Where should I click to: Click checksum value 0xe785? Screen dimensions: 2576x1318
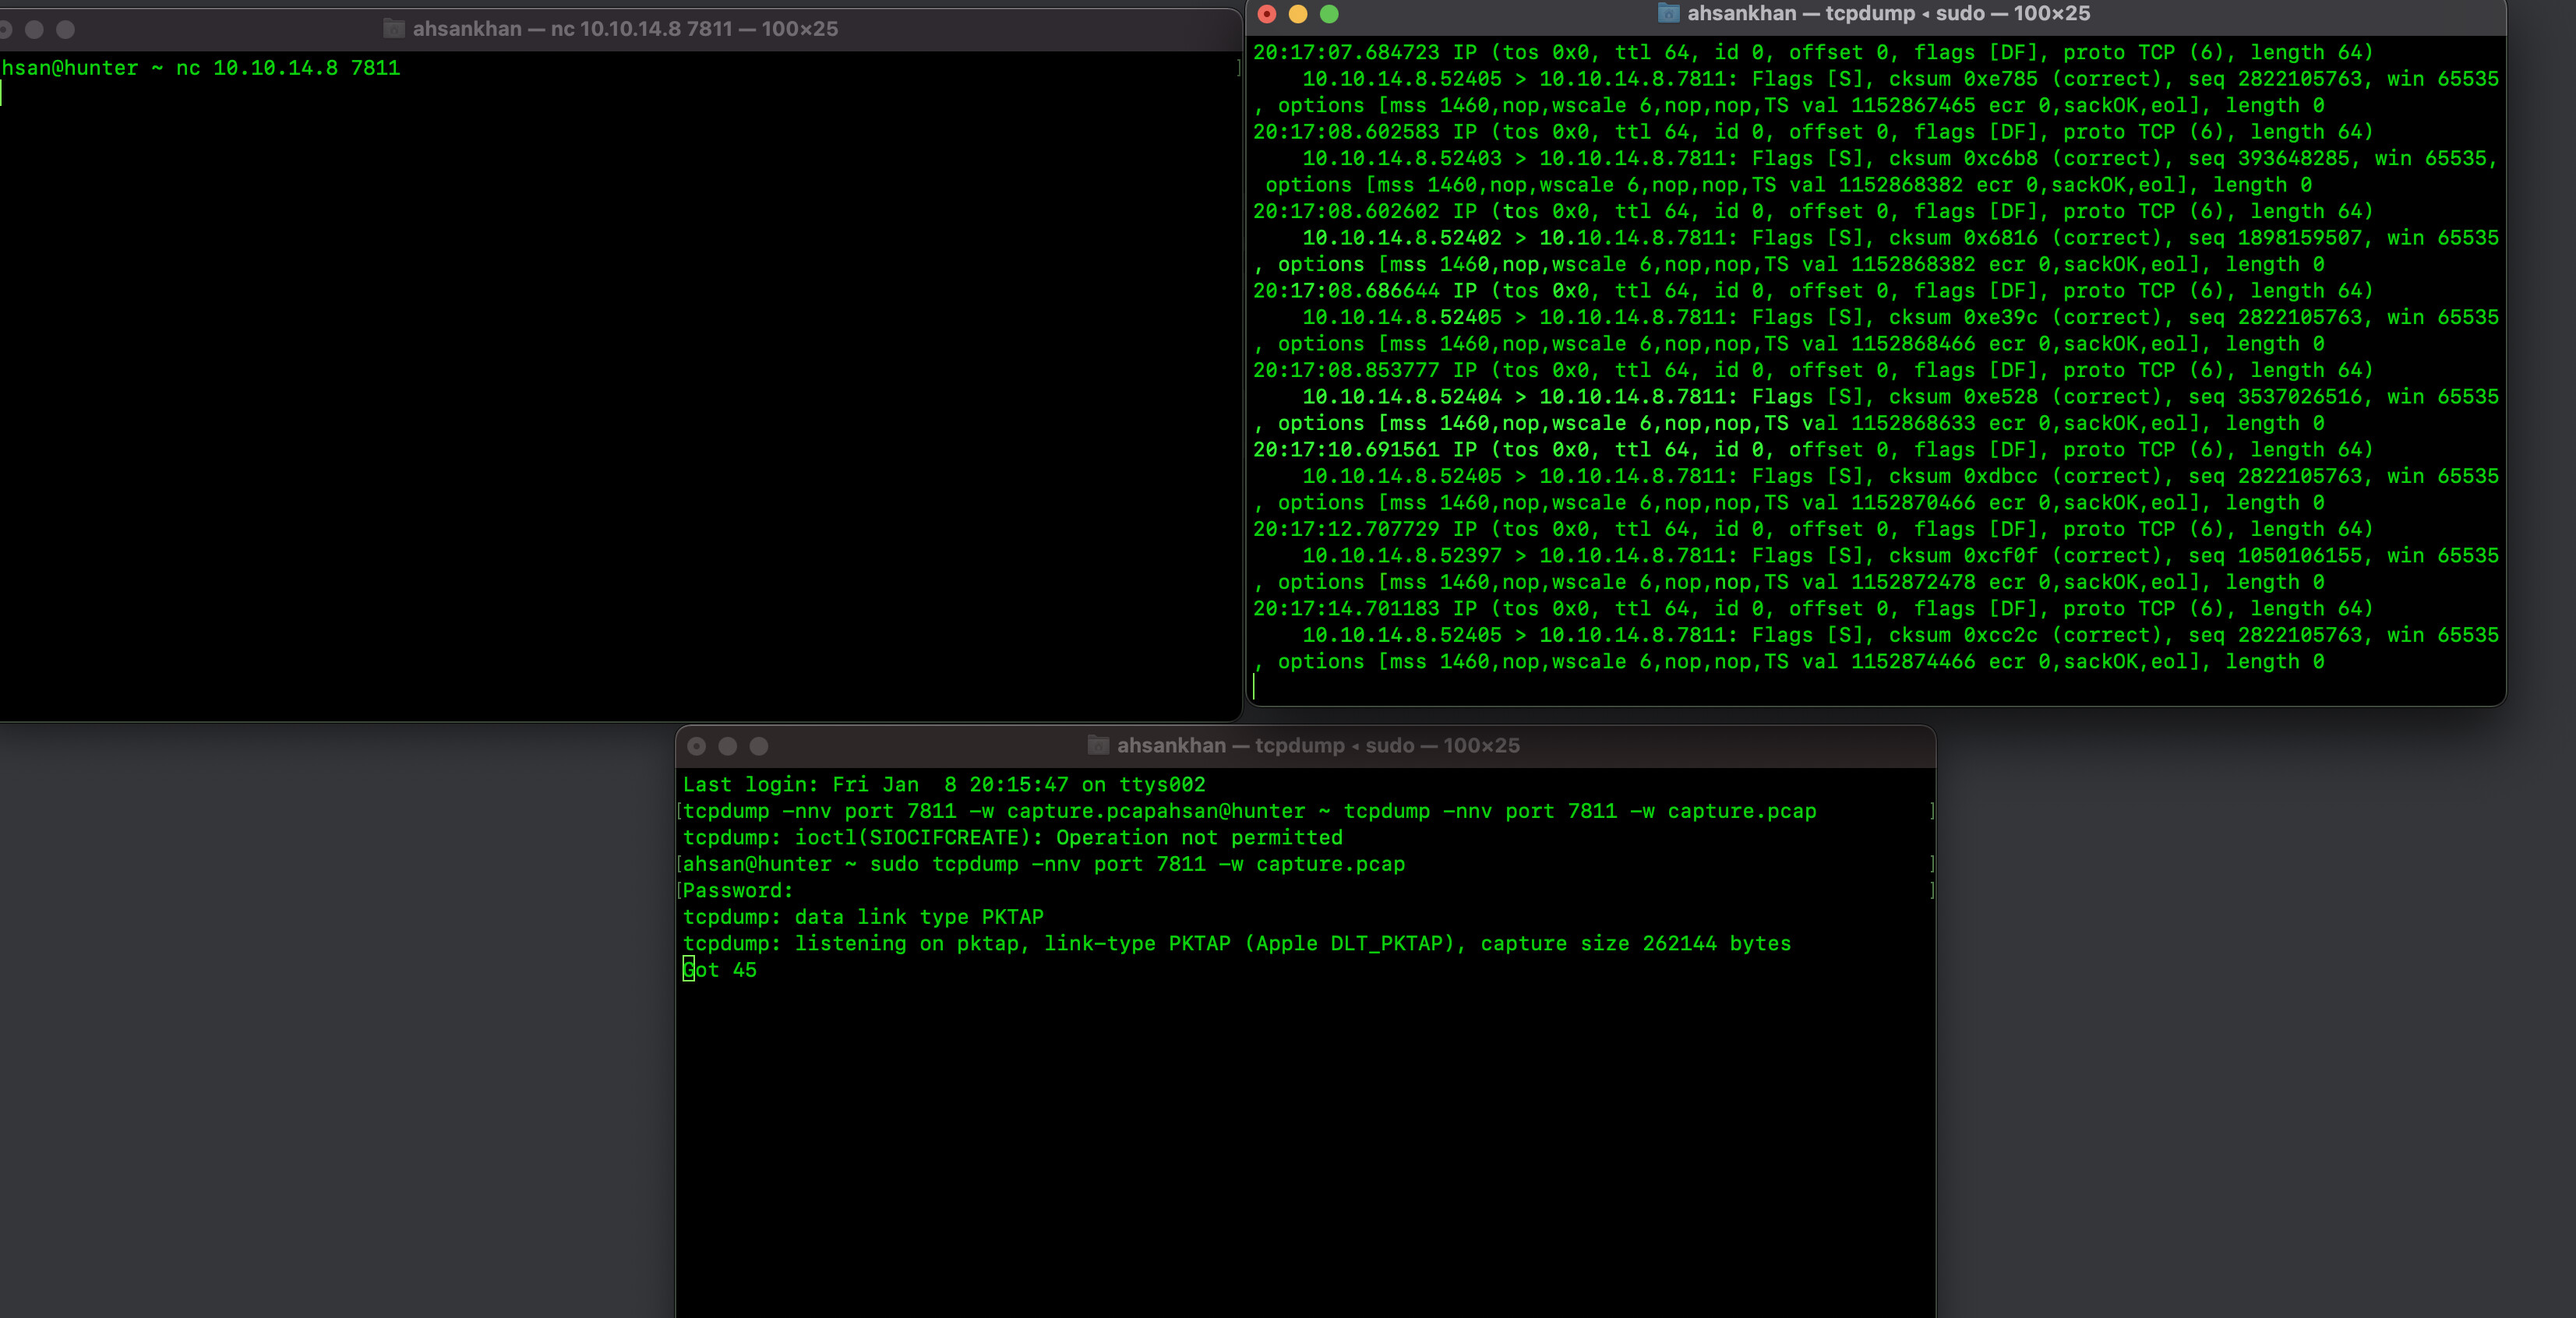pos(2000,79)
